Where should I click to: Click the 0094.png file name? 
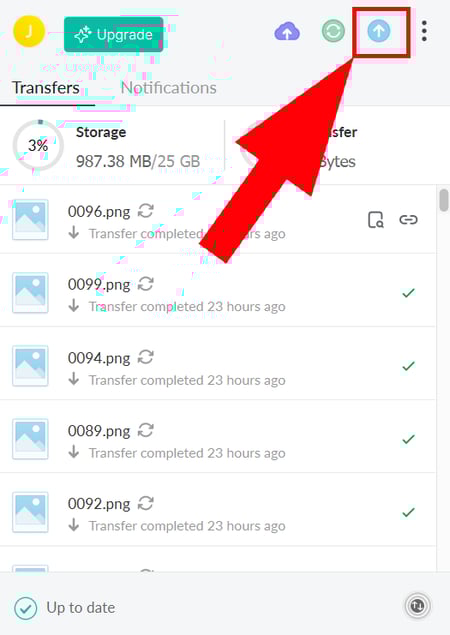tap(99, 358)
